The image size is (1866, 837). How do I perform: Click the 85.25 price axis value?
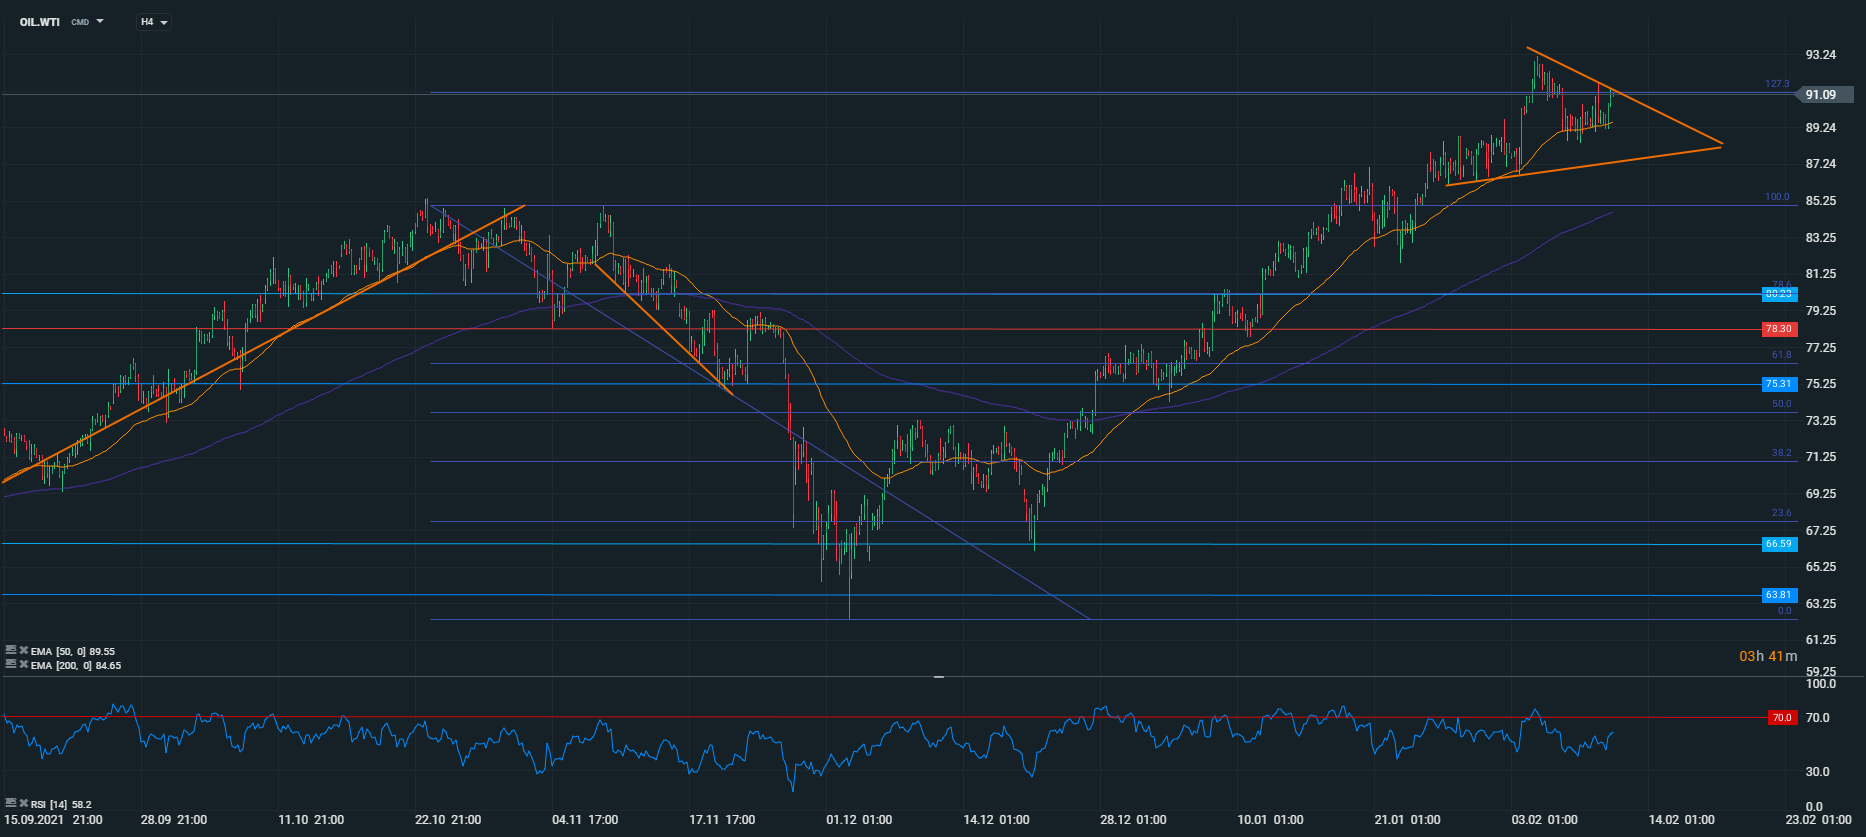[x=1820, y=201]
